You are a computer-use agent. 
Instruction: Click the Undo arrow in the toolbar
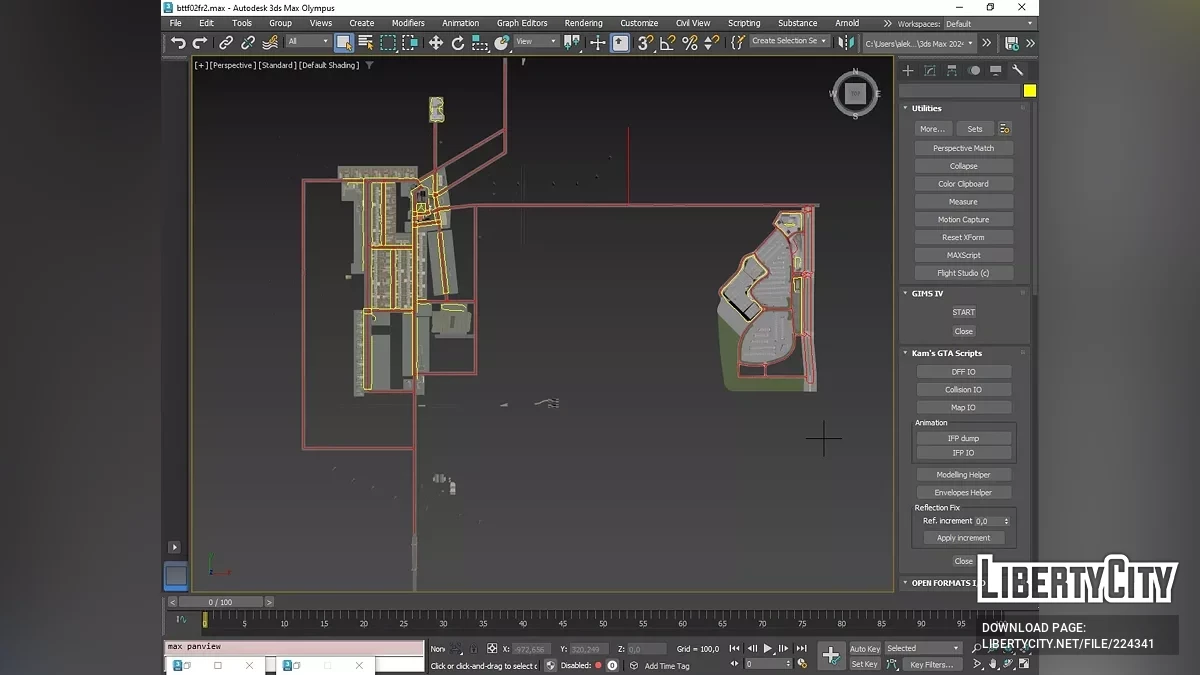pos(178,42)
